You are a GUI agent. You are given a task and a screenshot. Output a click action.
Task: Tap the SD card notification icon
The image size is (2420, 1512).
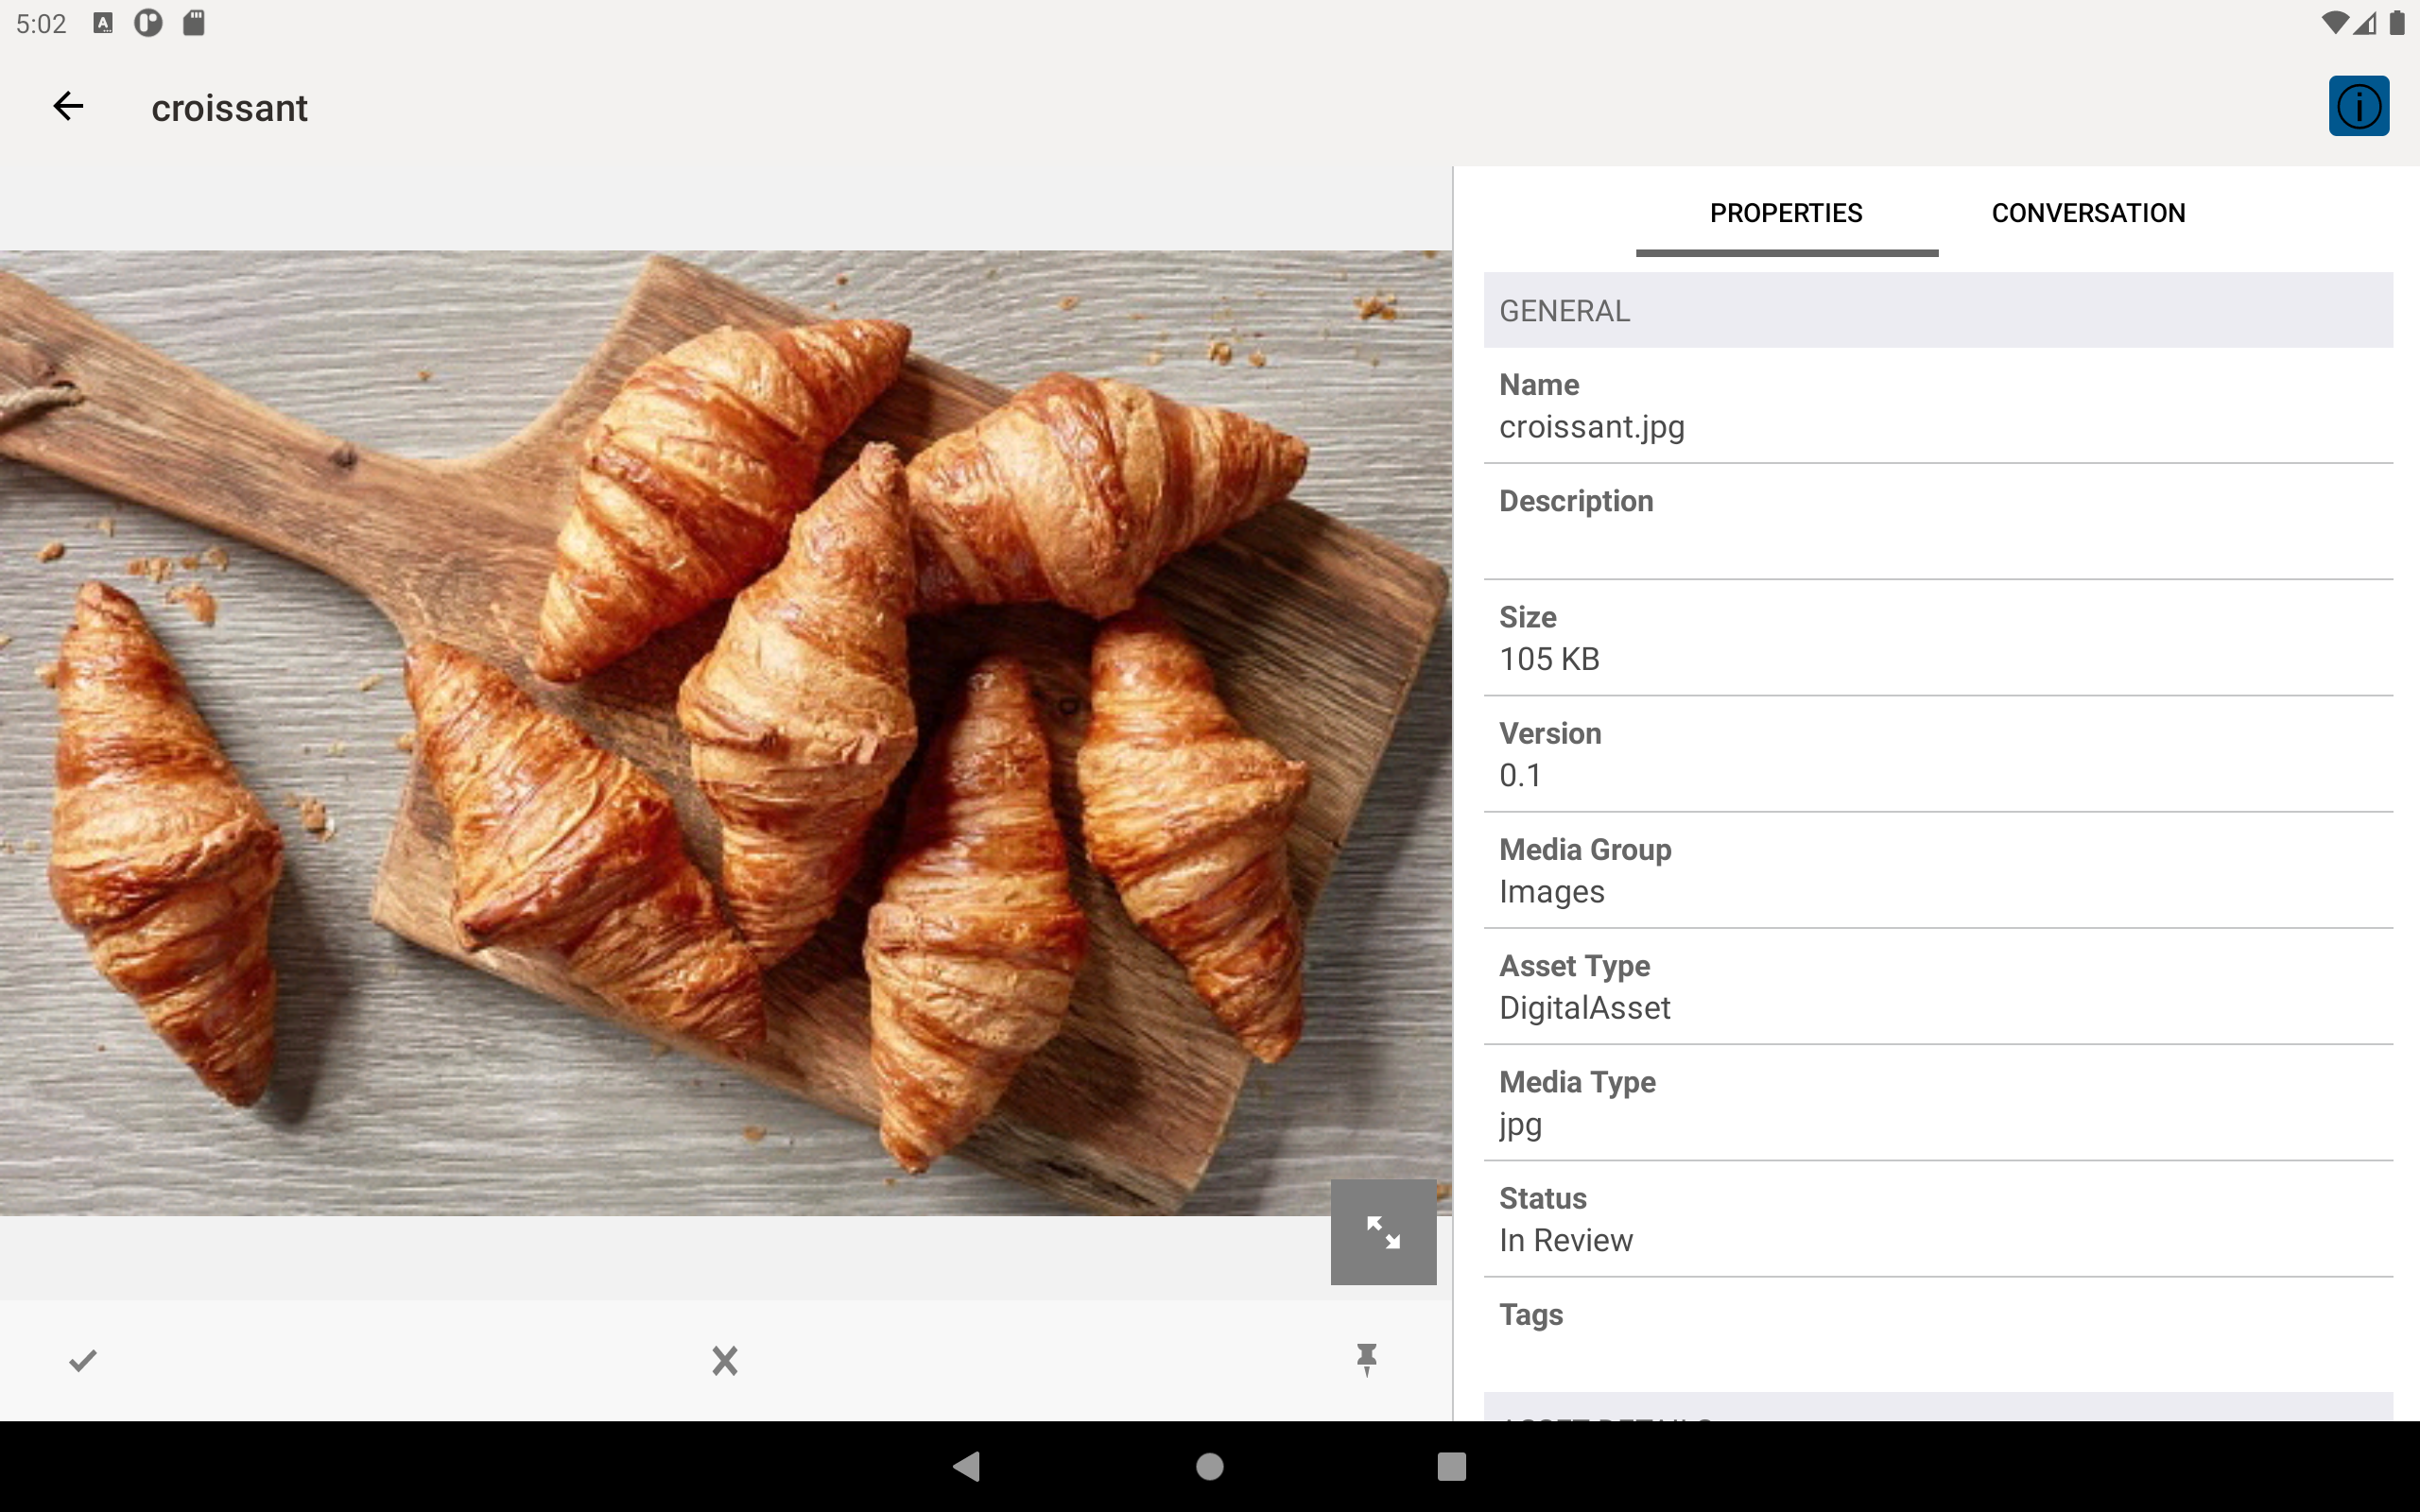194,23
